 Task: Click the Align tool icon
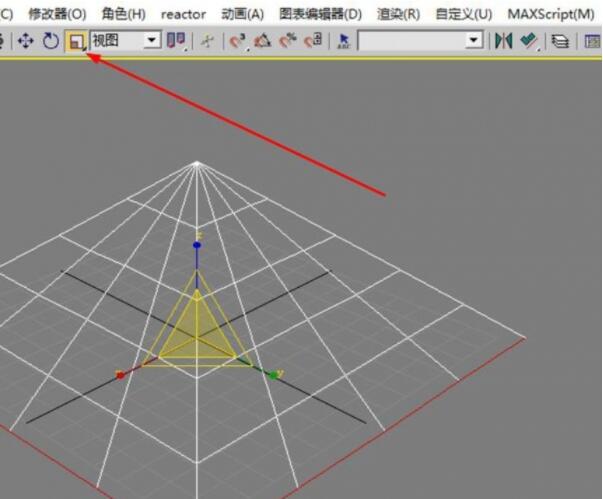click(x=528, y=41)
